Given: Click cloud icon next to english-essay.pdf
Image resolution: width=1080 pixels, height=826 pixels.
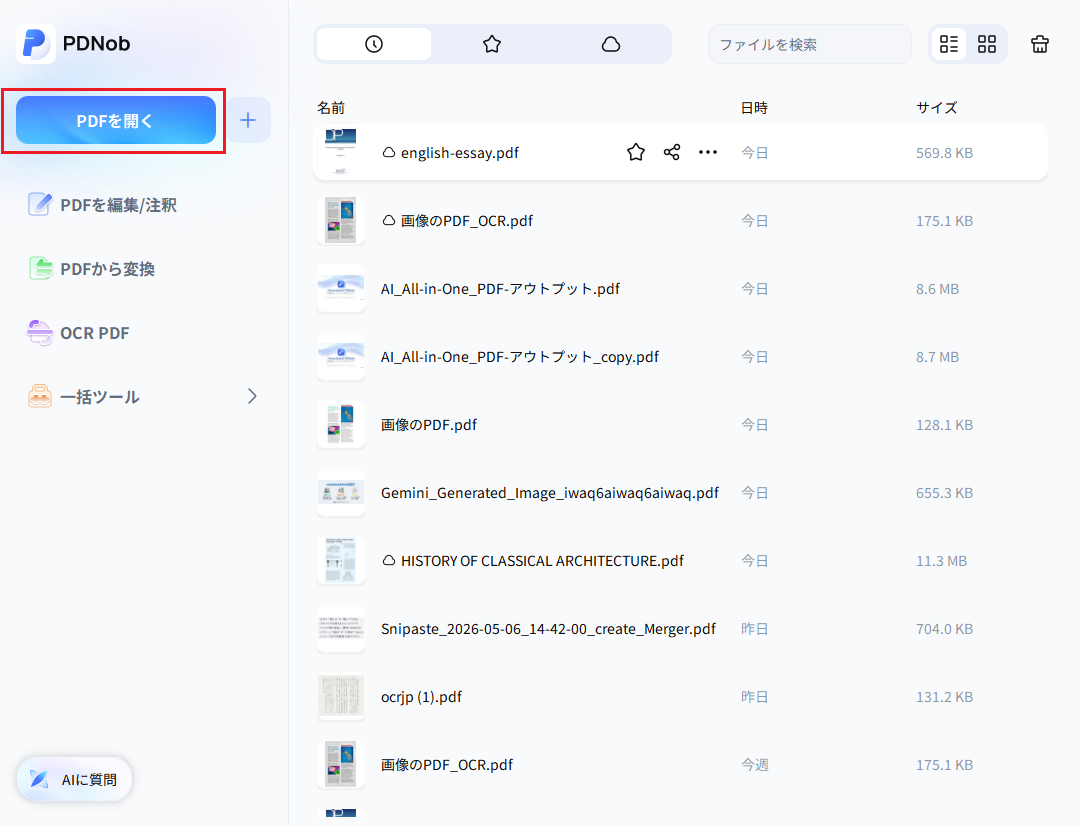Looking at the screenshot, I should [x=388, y=152].
